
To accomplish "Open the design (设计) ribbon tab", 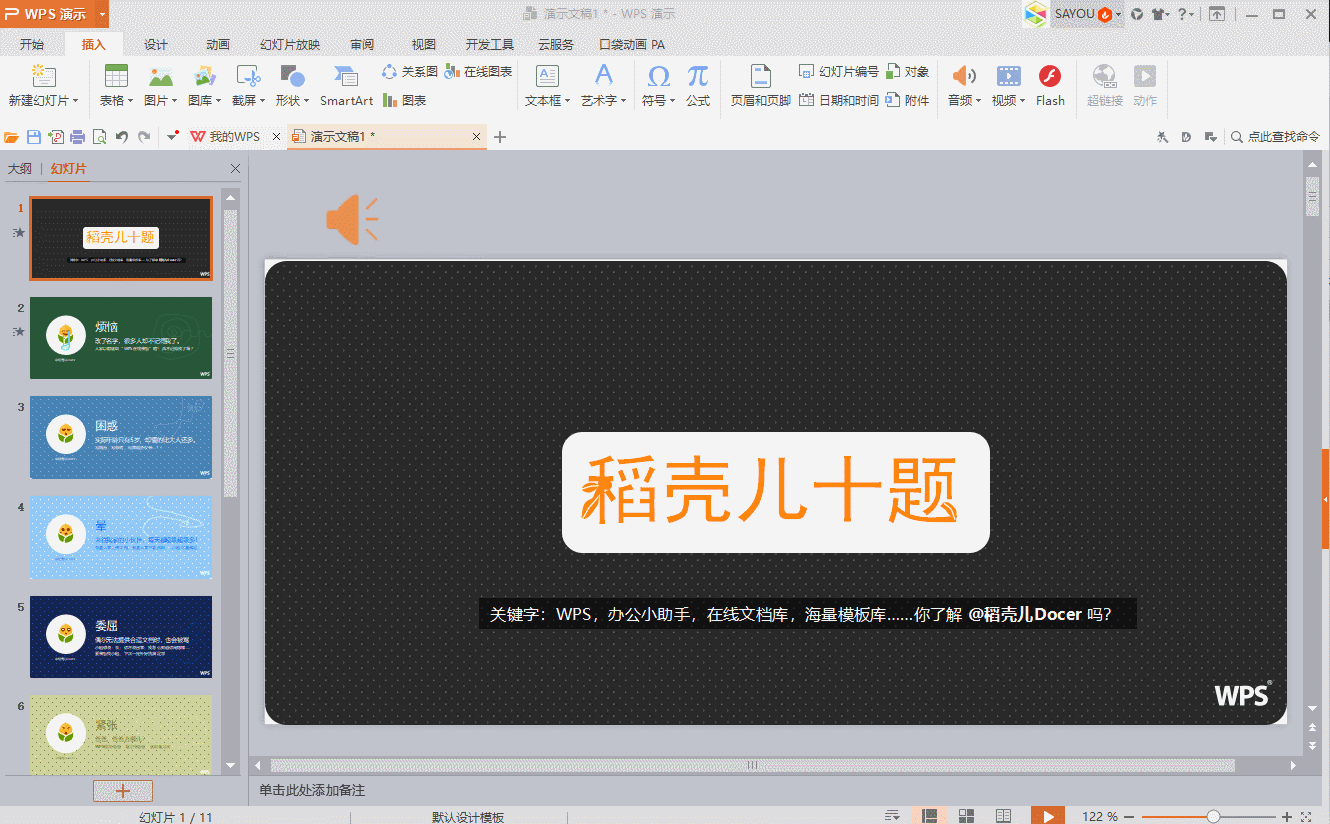I will (x=156, y=44).
